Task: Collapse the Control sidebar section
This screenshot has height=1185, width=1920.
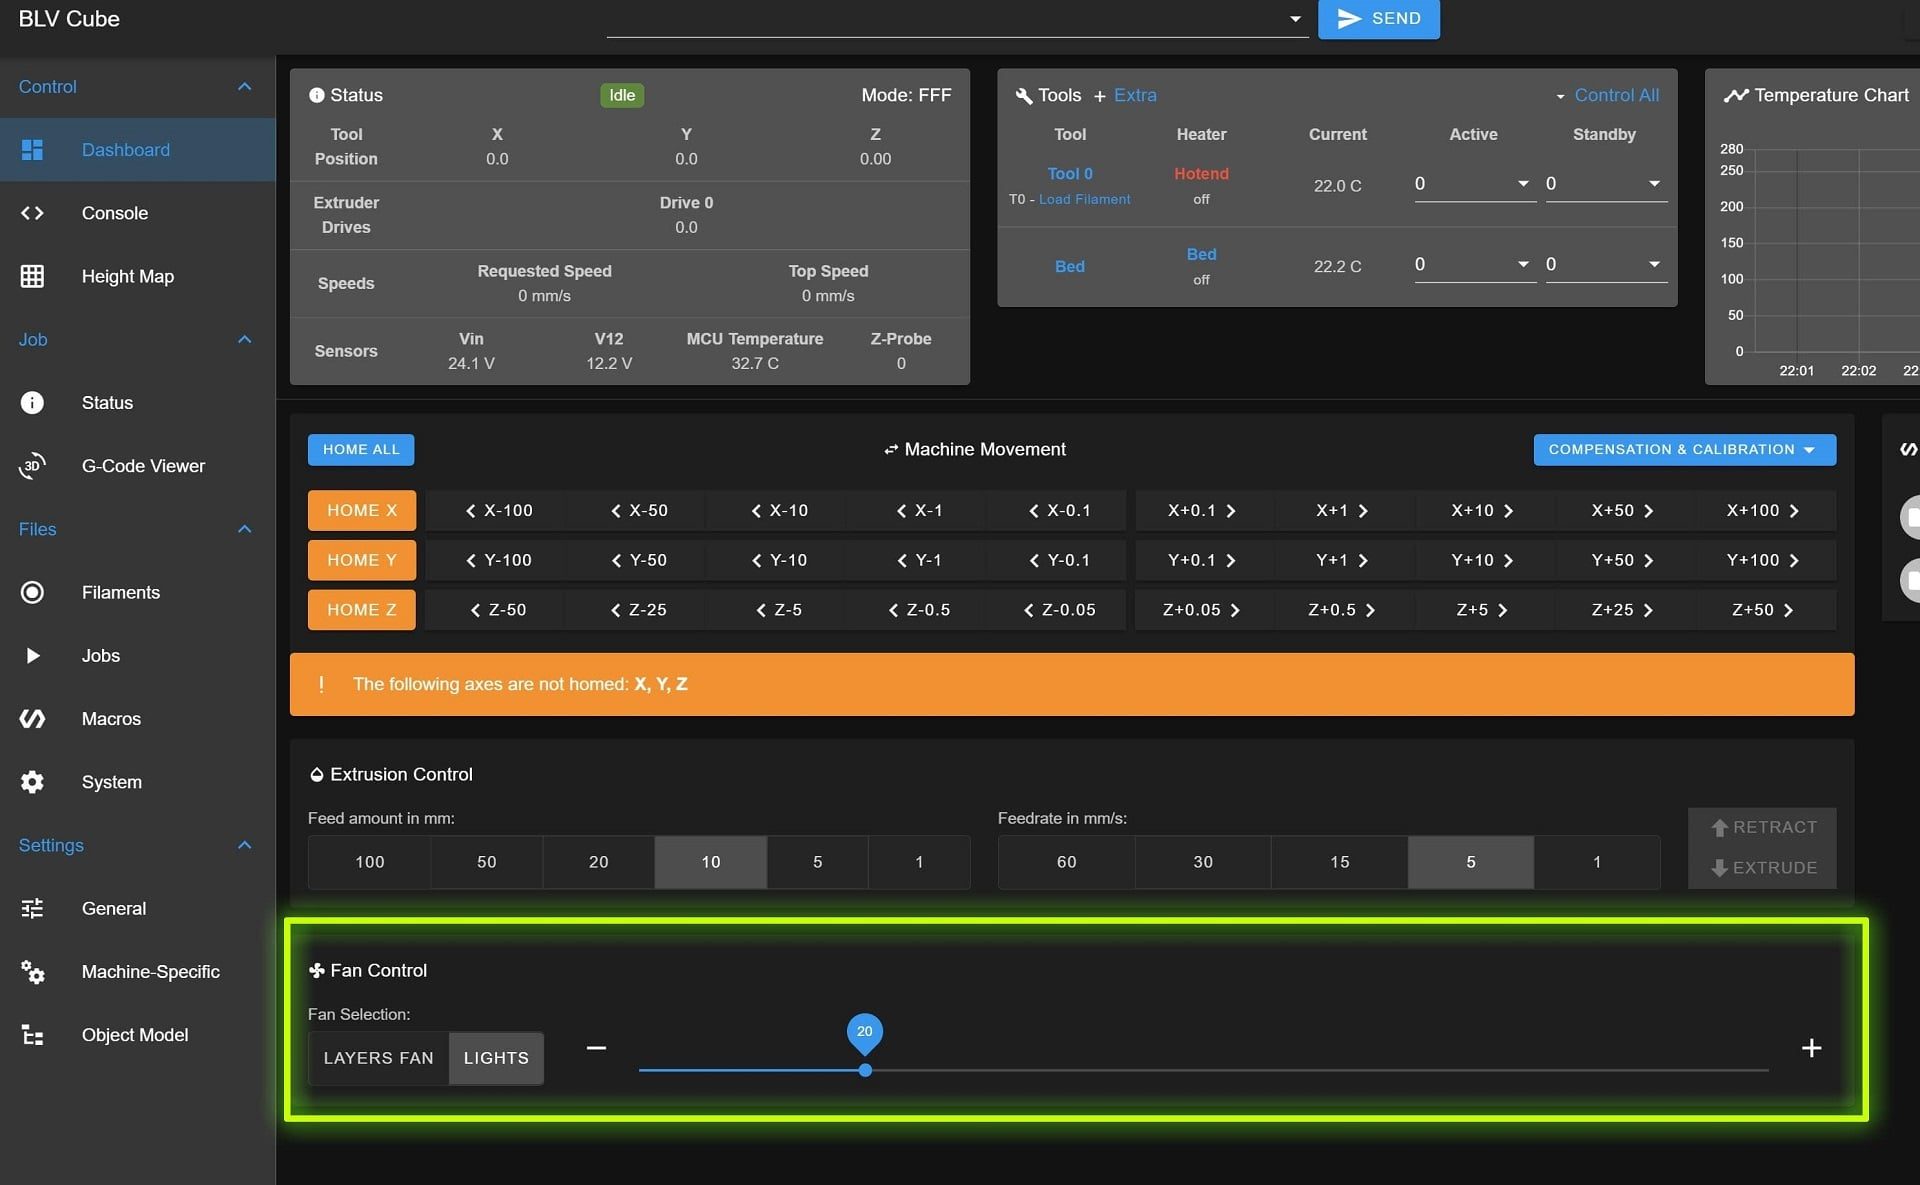Action: coord(244,87)
